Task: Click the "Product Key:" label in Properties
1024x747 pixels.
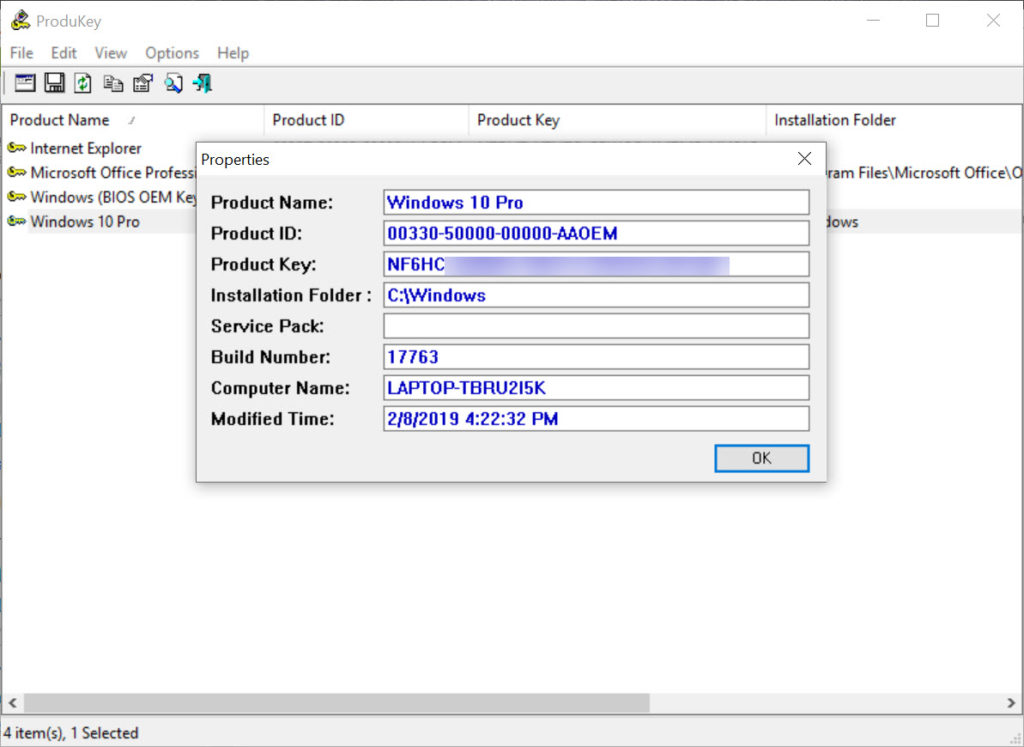Action: point(263,264)
